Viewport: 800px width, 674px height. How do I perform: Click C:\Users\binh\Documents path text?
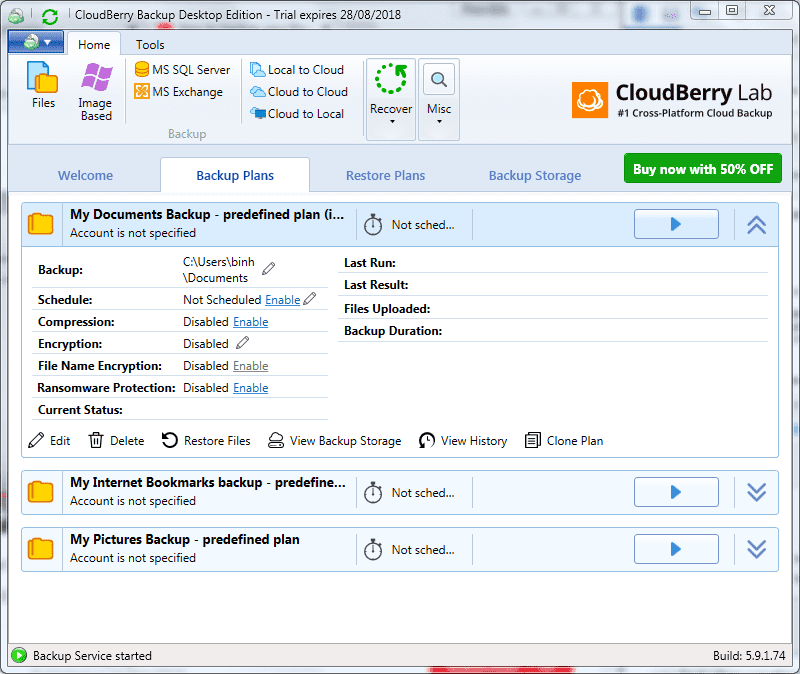219,270
